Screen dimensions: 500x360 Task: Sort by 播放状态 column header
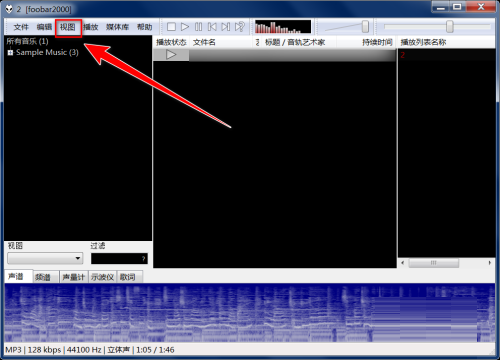click(171, 42)
